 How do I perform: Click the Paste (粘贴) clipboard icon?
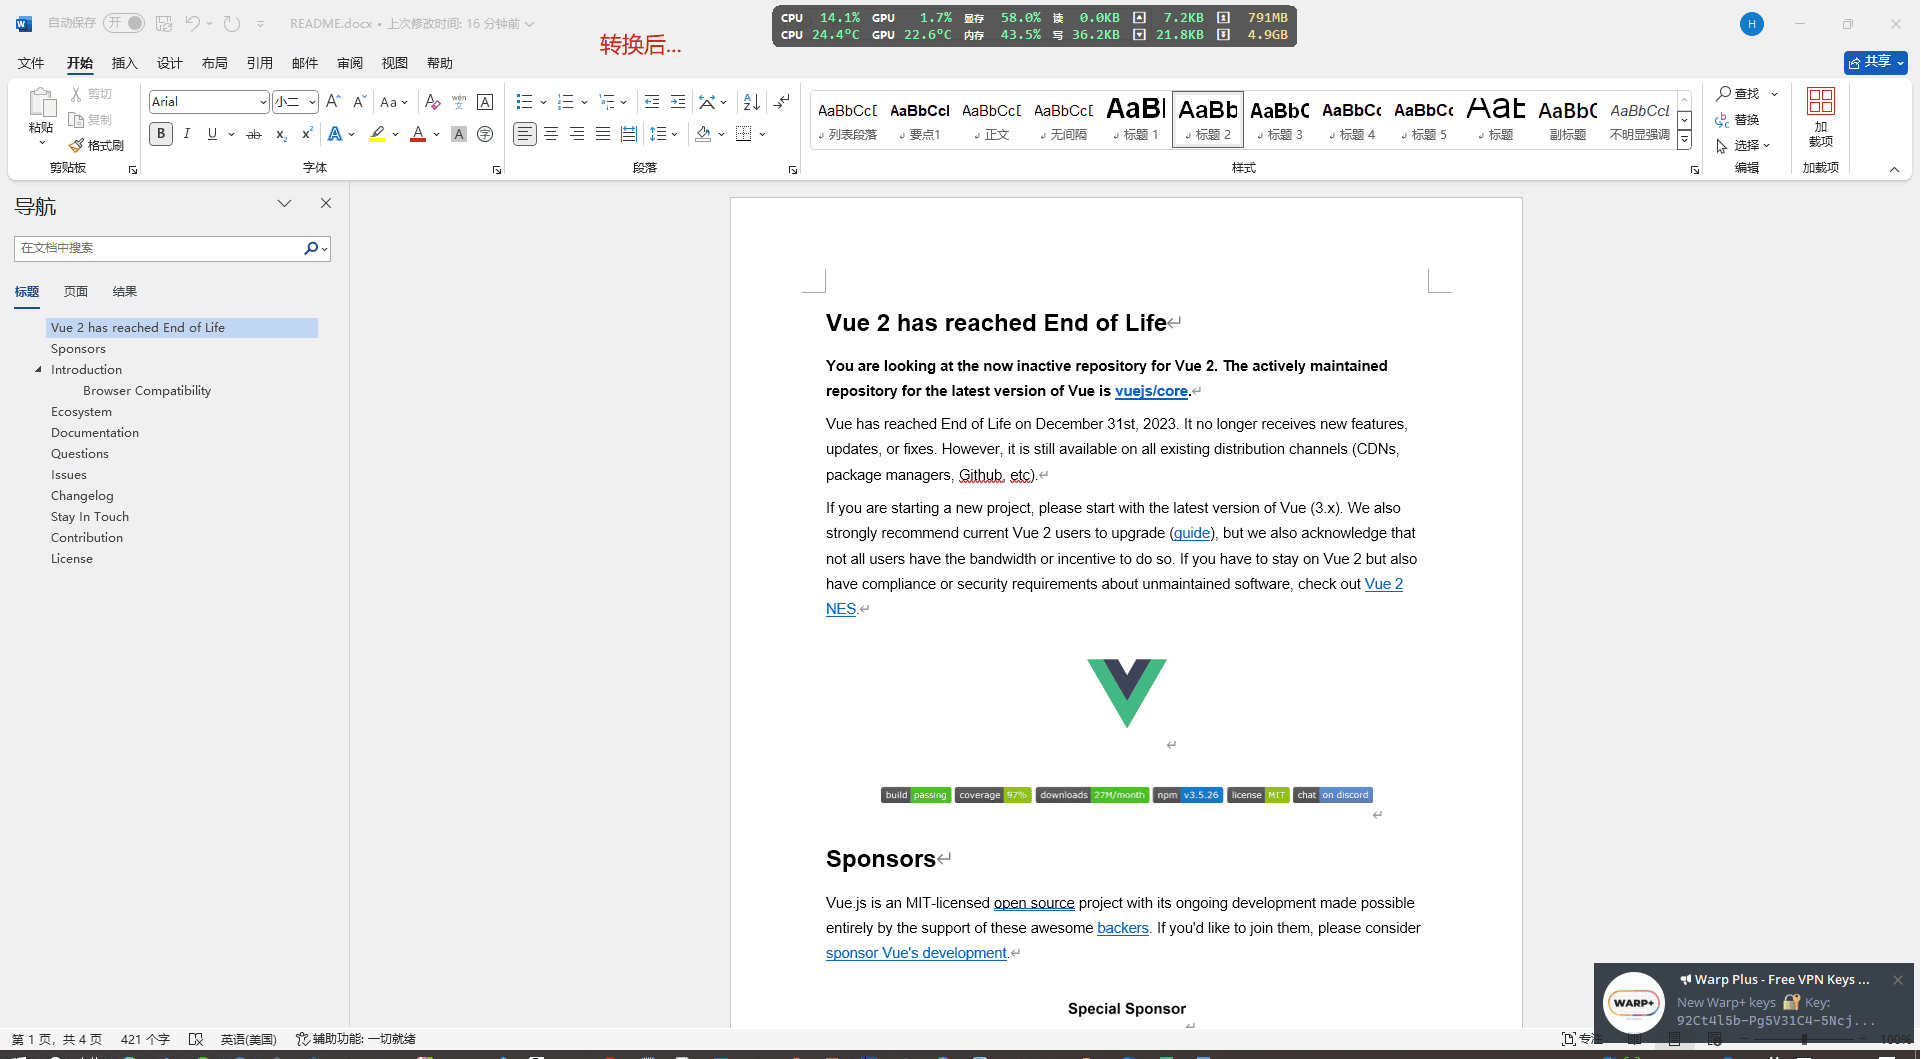(41, 103)
